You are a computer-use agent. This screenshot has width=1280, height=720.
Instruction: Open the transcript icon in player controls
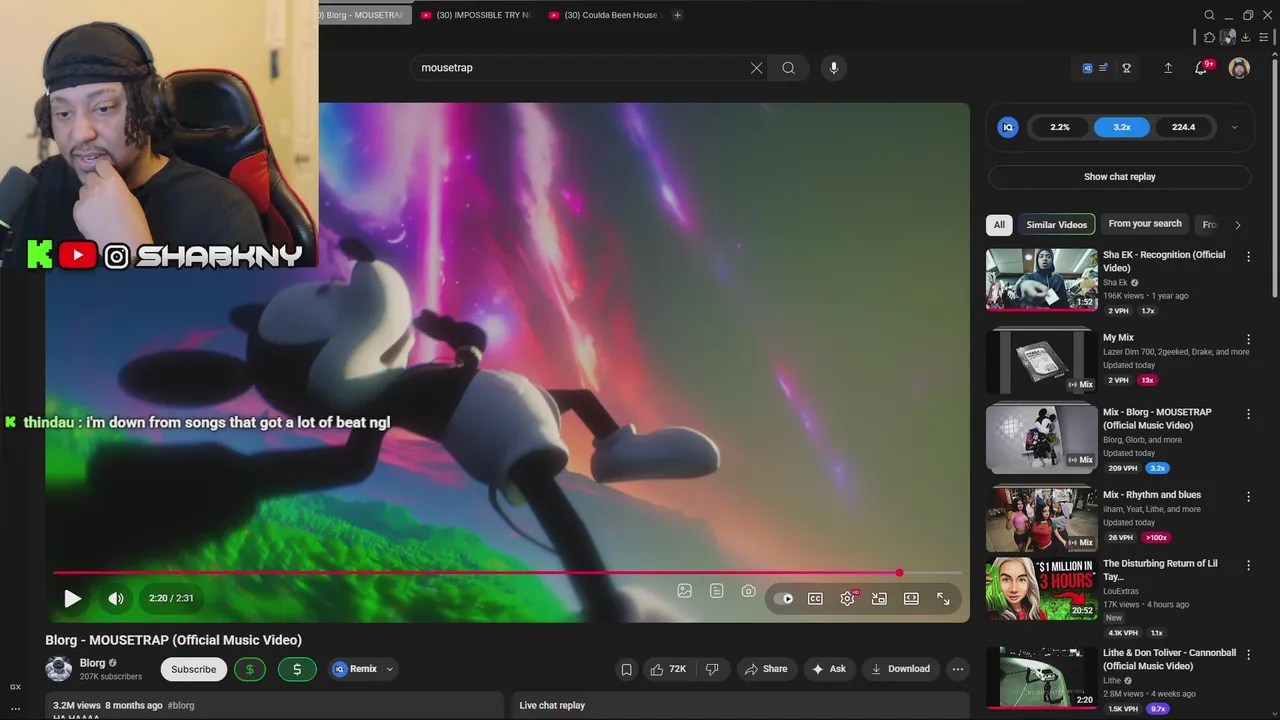coord(717,591)
